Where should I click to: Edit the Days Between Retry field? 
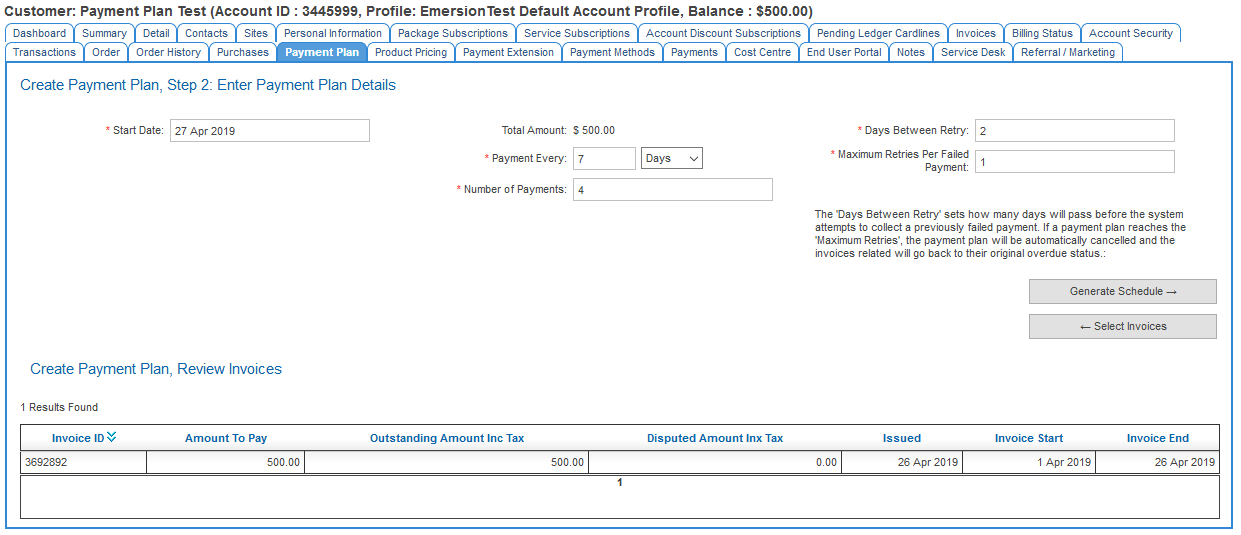tap(1074, 130)
